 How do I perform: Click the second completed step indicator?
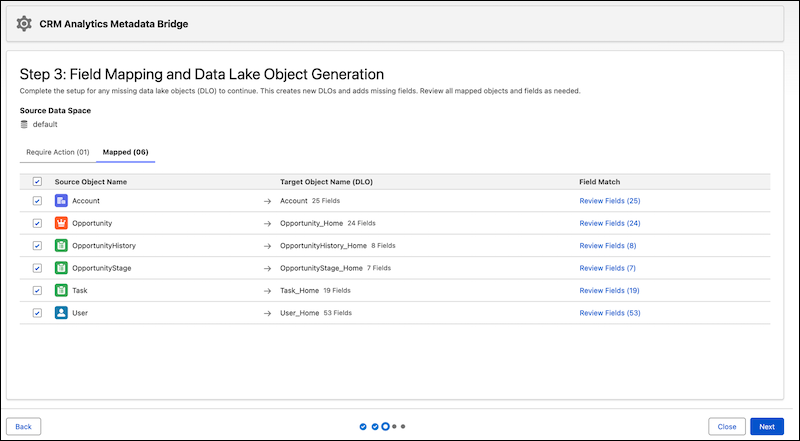click(375, 427)
